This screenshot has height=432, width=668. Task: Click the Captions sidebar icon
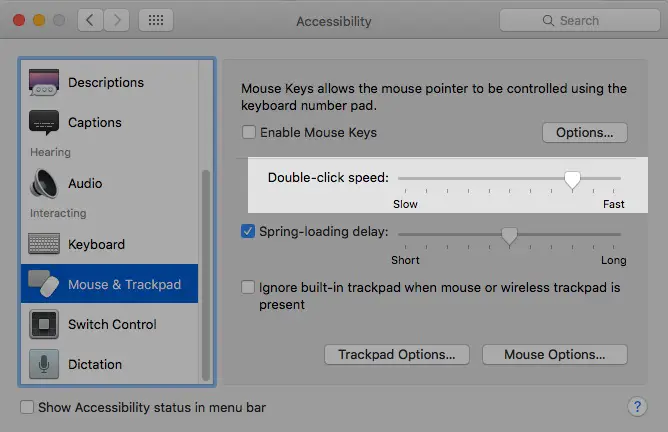point(44,123)
